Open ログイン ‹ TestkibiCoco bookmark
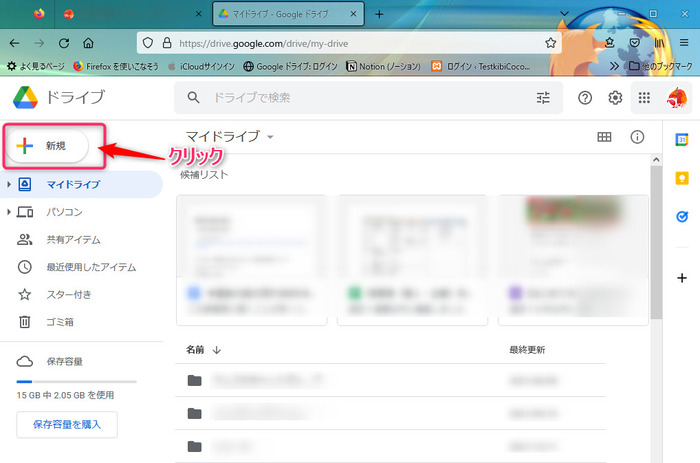The height and width of the screenshot is (463, 700). click(481, 66)
